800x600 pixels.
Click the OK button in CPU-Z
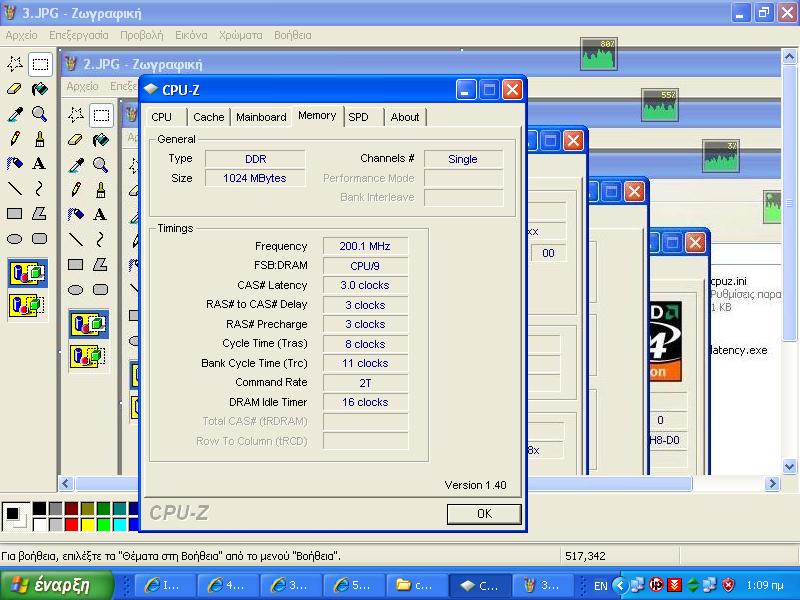pos(484,513)
